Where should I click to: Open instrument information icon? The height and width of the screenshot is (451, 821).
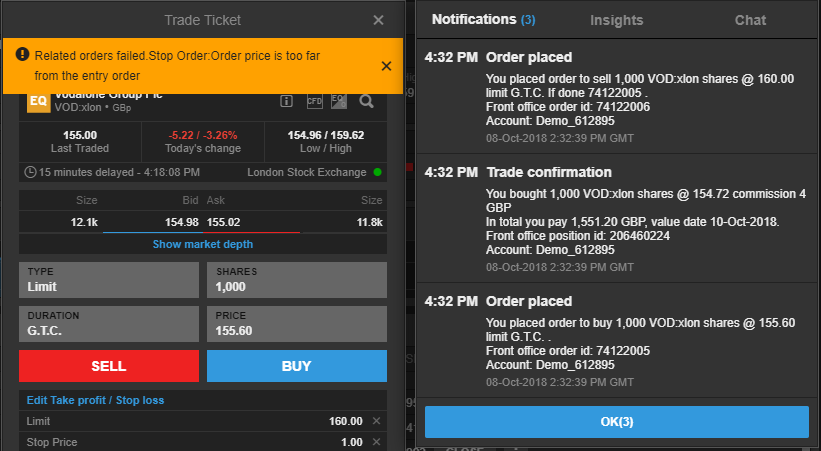tap(286, 101)
